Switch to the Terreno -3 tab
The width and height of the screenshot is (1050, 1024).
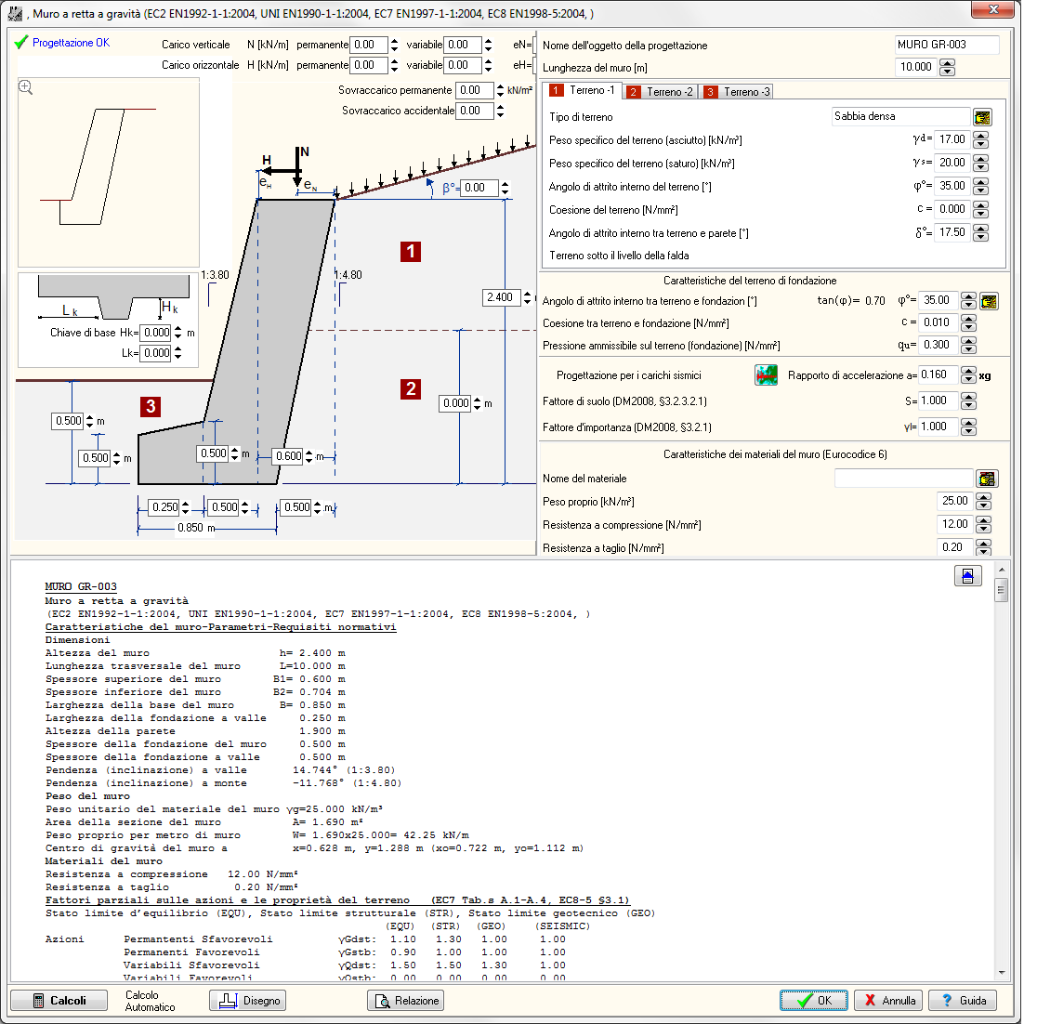click(738, 92)
